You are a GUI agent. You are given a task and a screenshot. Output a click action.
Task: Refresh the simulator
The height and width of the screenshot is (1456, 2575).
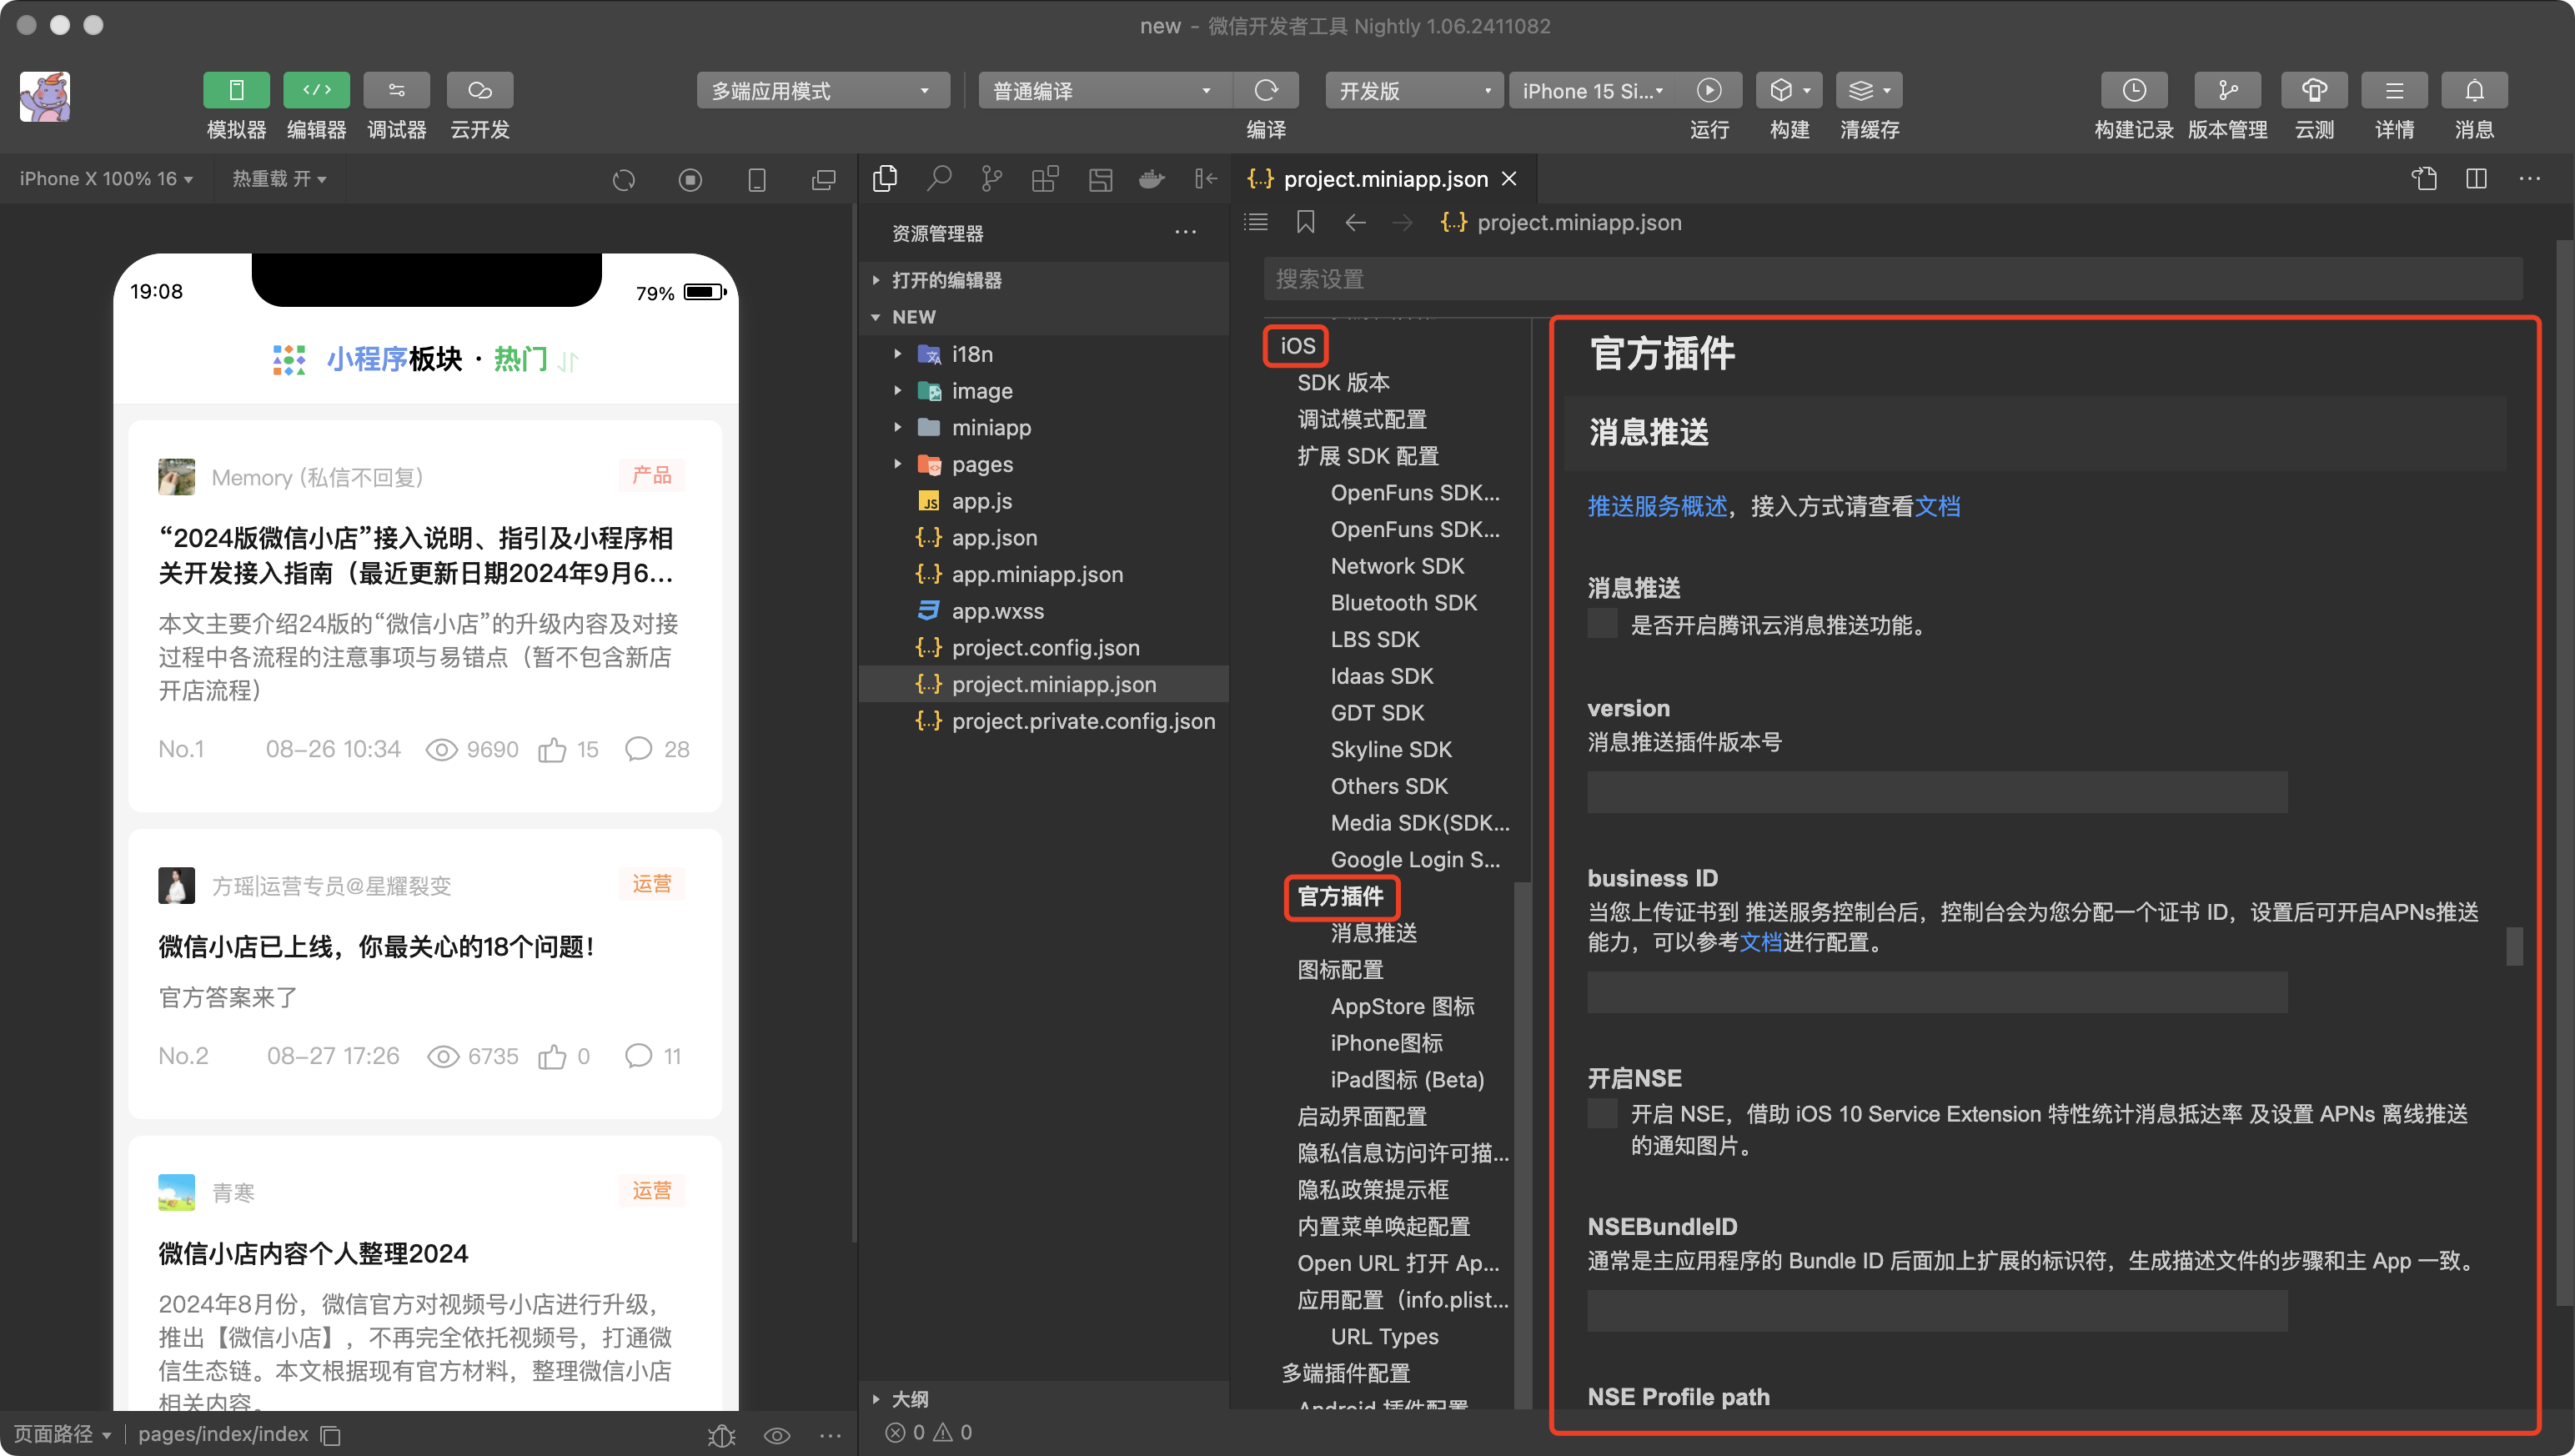tap(623, 179)
